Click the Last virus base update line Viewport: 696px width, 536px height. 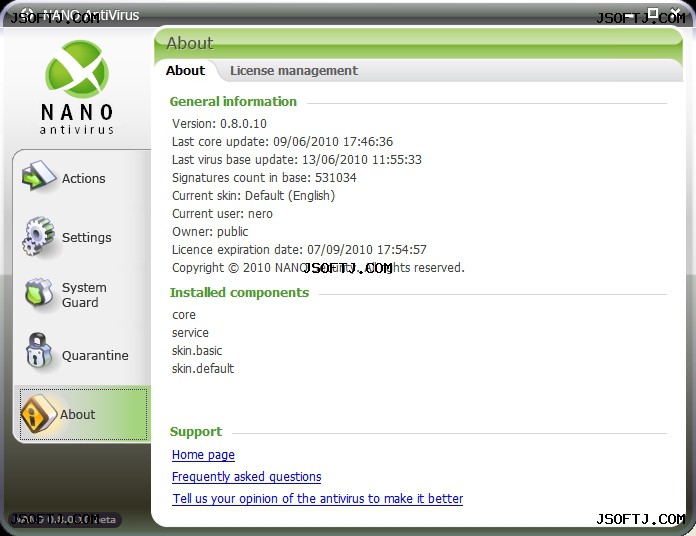pos(297,159)
